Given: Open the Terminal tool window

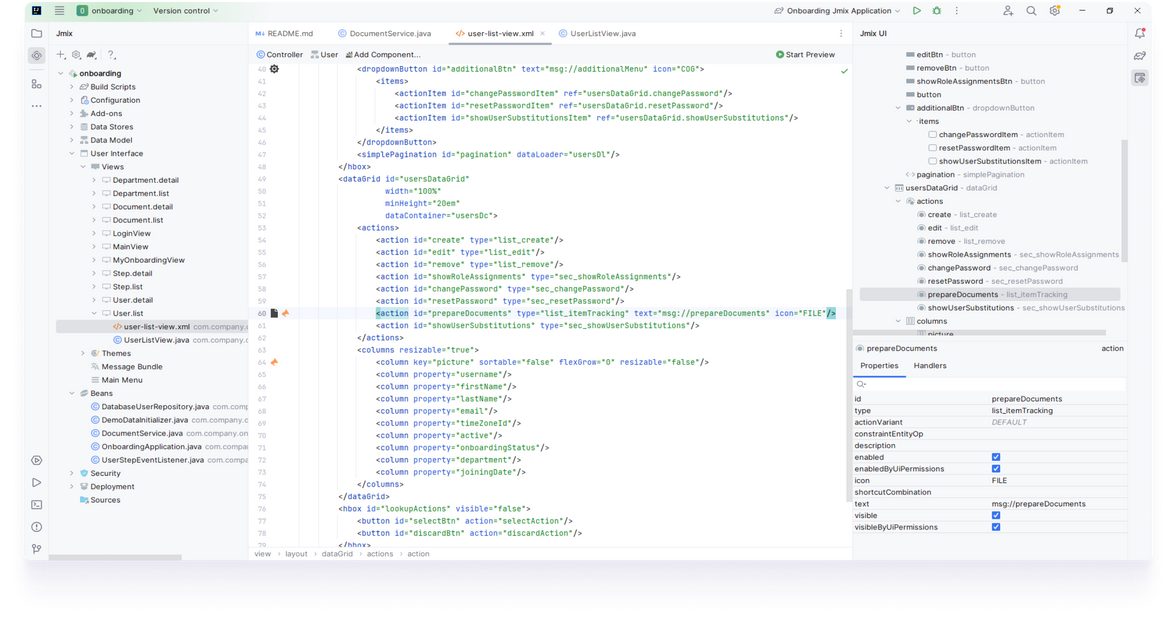Looking at the screenshot, I should (36, 505).
